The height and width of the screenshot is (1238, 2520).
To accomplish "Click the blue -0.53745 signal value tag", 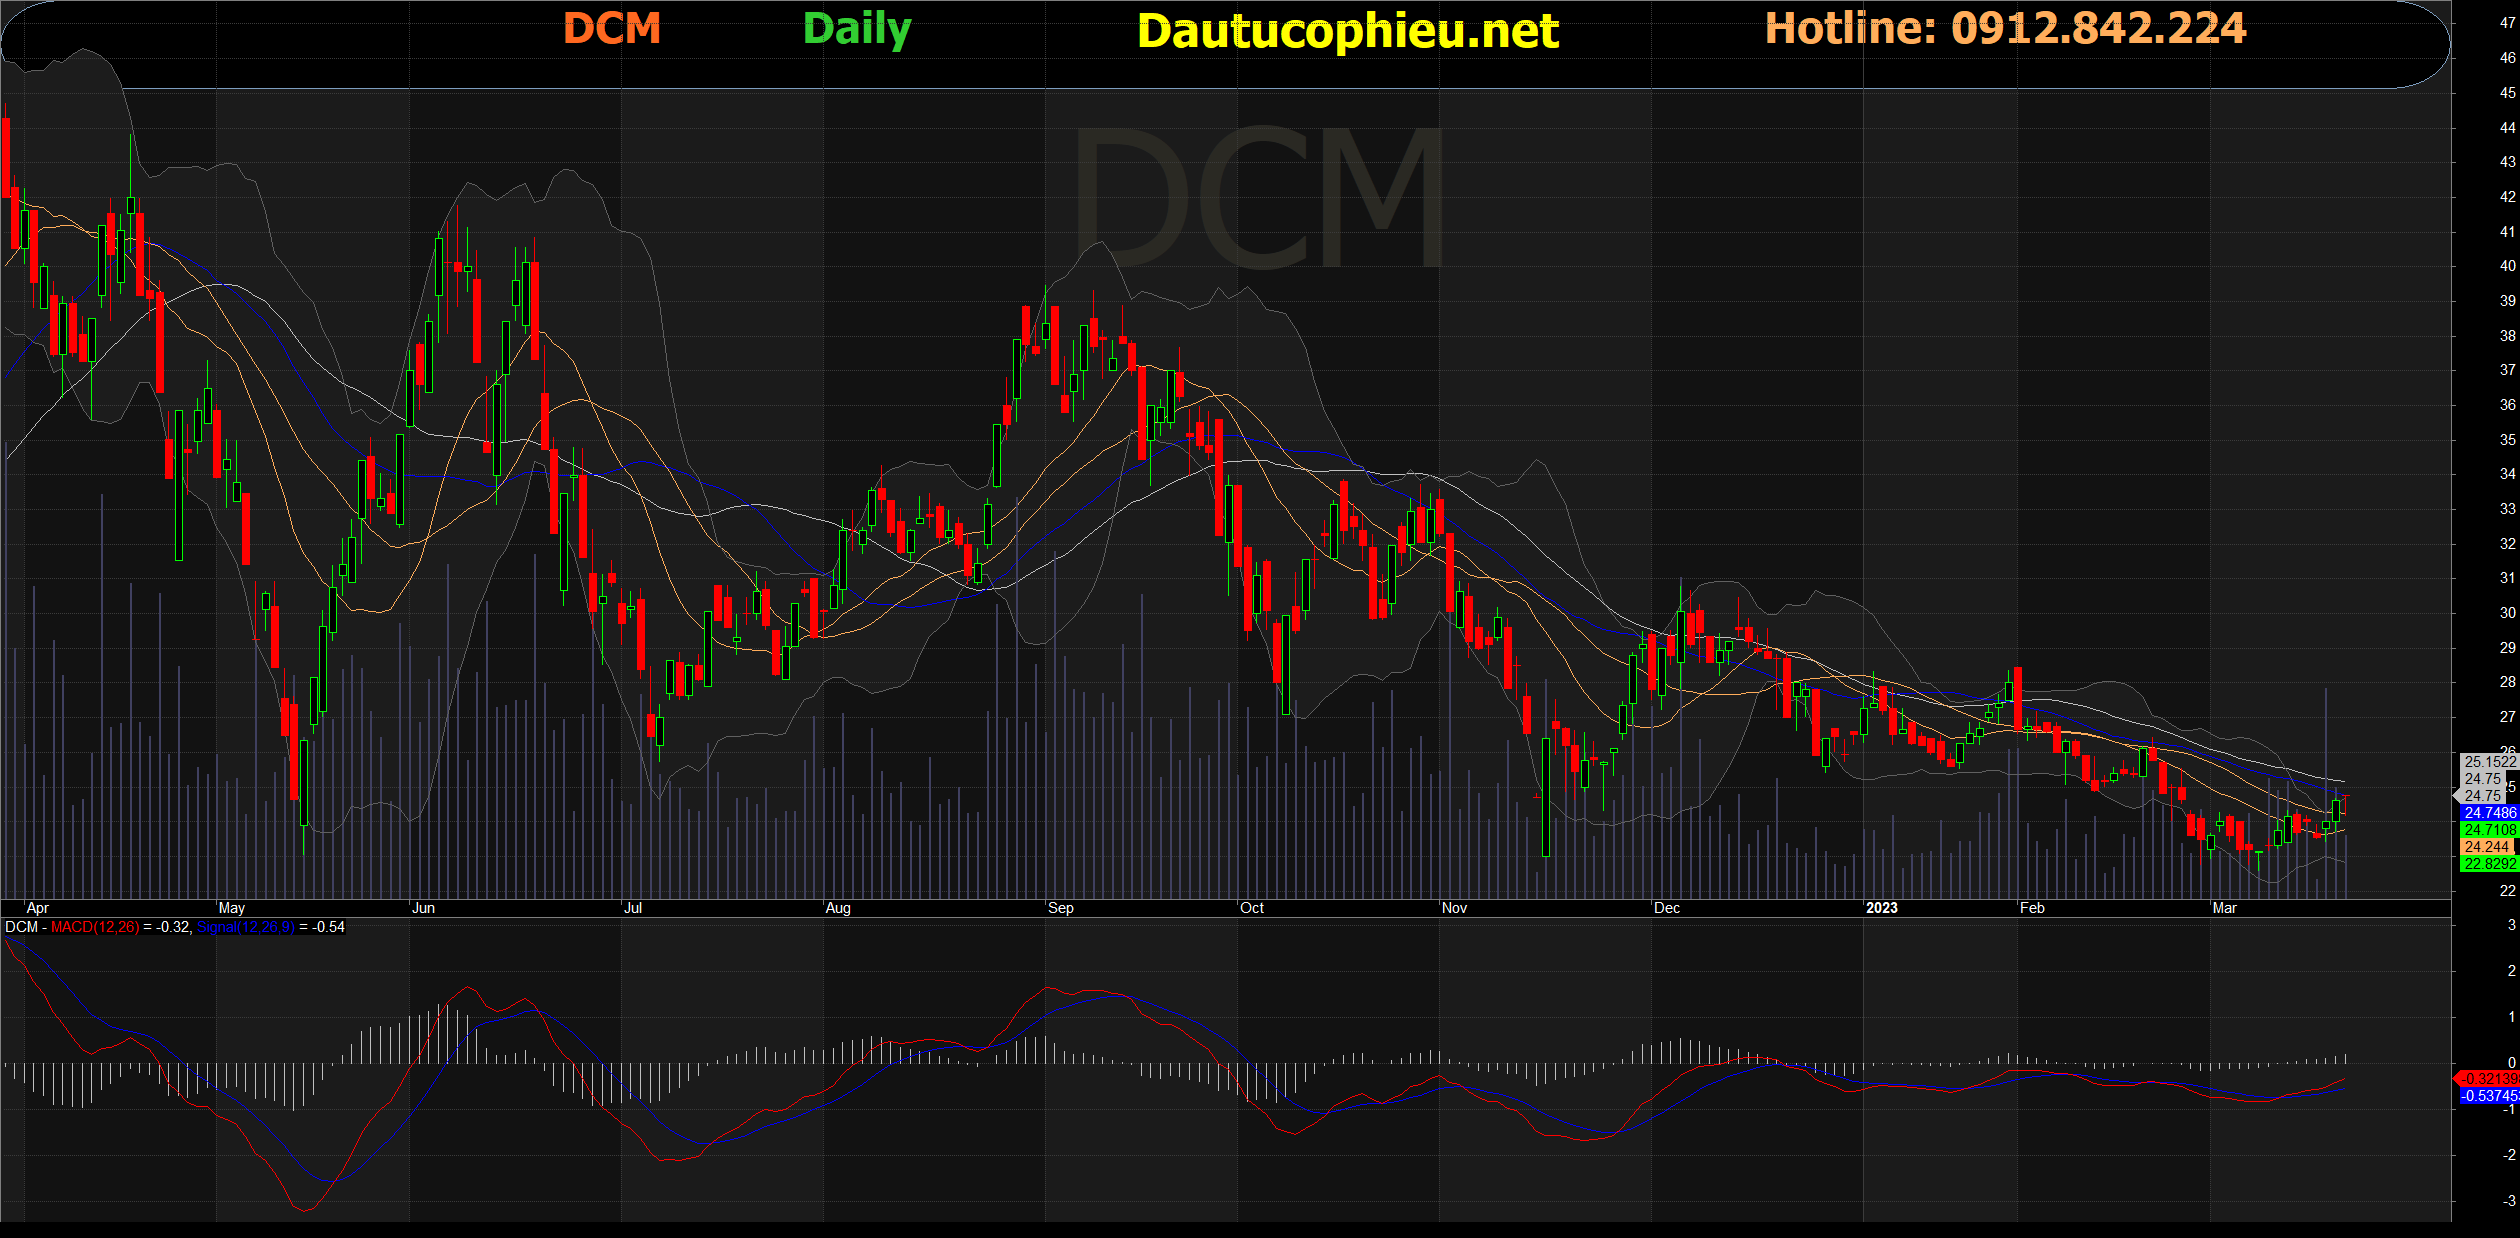I will pyautogui.click(x=2488, y=1096).
